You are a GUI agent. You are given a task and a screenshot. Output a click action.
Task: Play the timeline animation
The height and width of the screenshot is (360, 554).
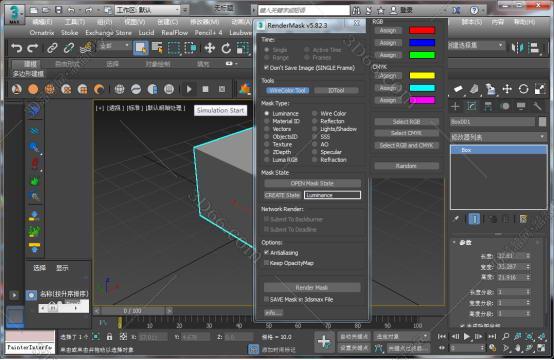(467, 337)
